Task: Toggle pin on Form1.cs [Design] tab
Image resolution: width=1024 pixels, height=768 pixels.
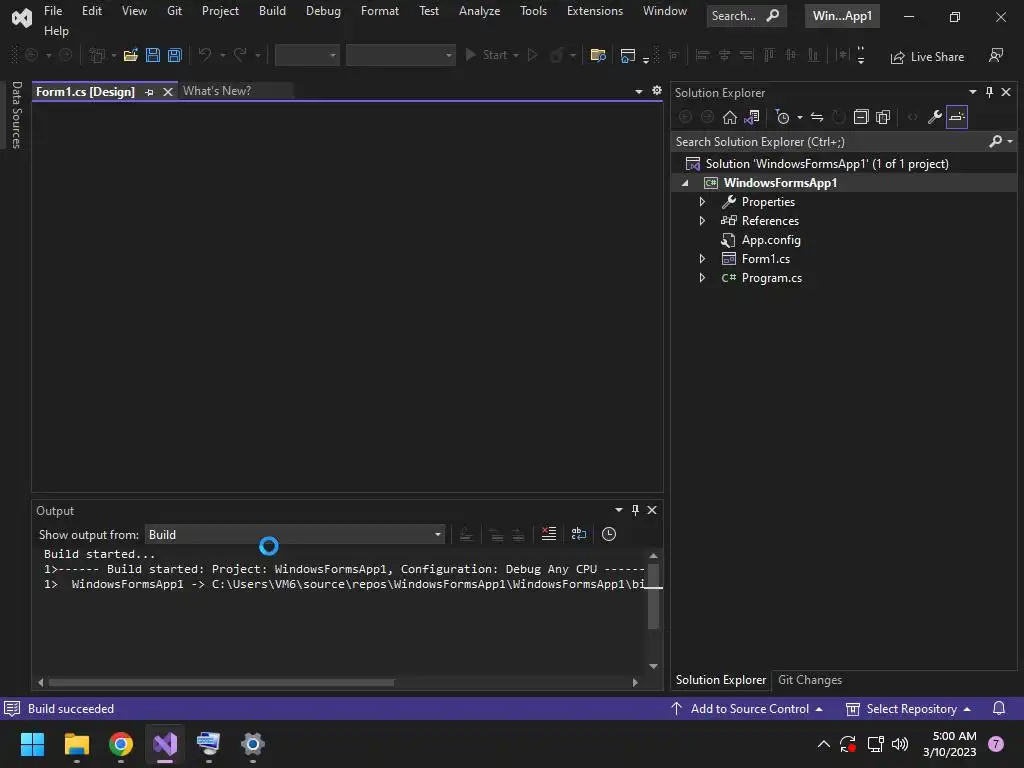Action: [150, 92]
